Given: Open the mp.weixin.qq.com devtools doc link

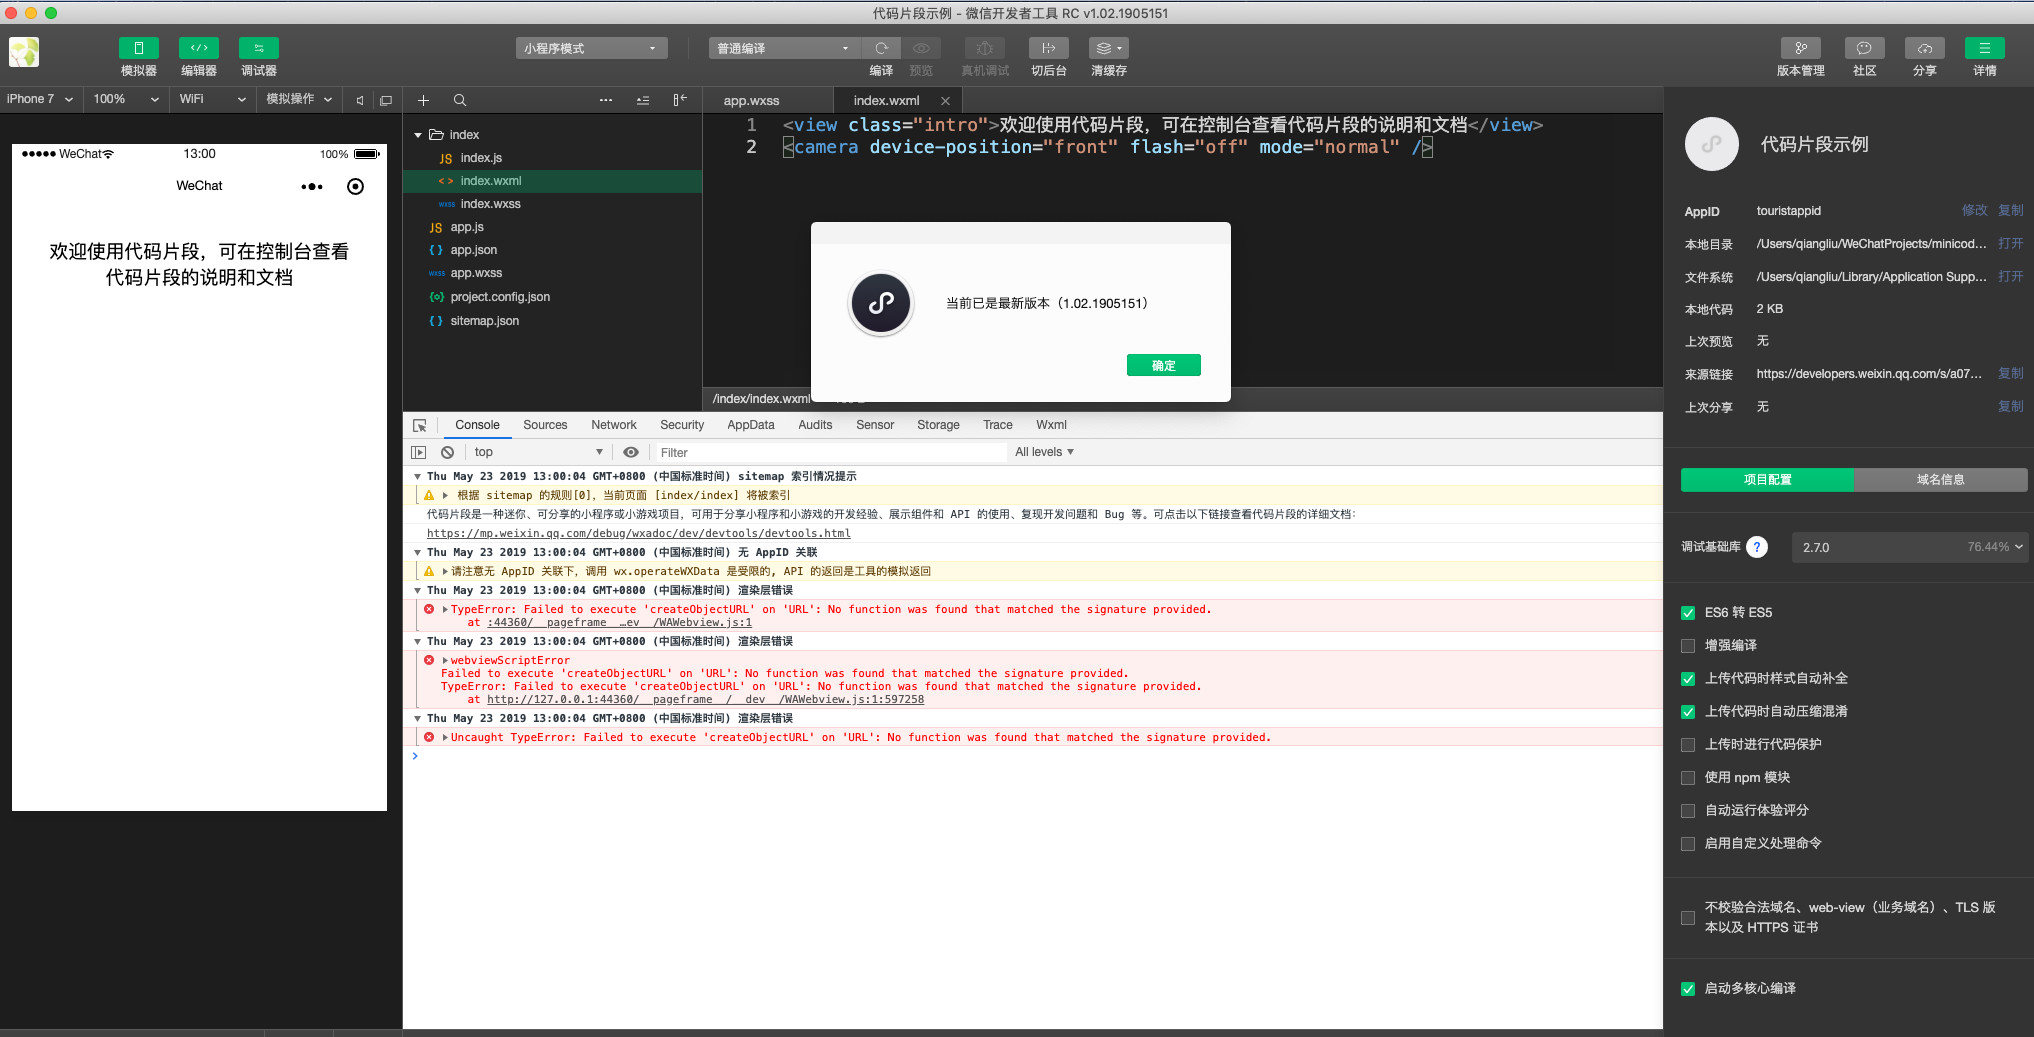Looking at the screenshot, I should click(639, 533).
